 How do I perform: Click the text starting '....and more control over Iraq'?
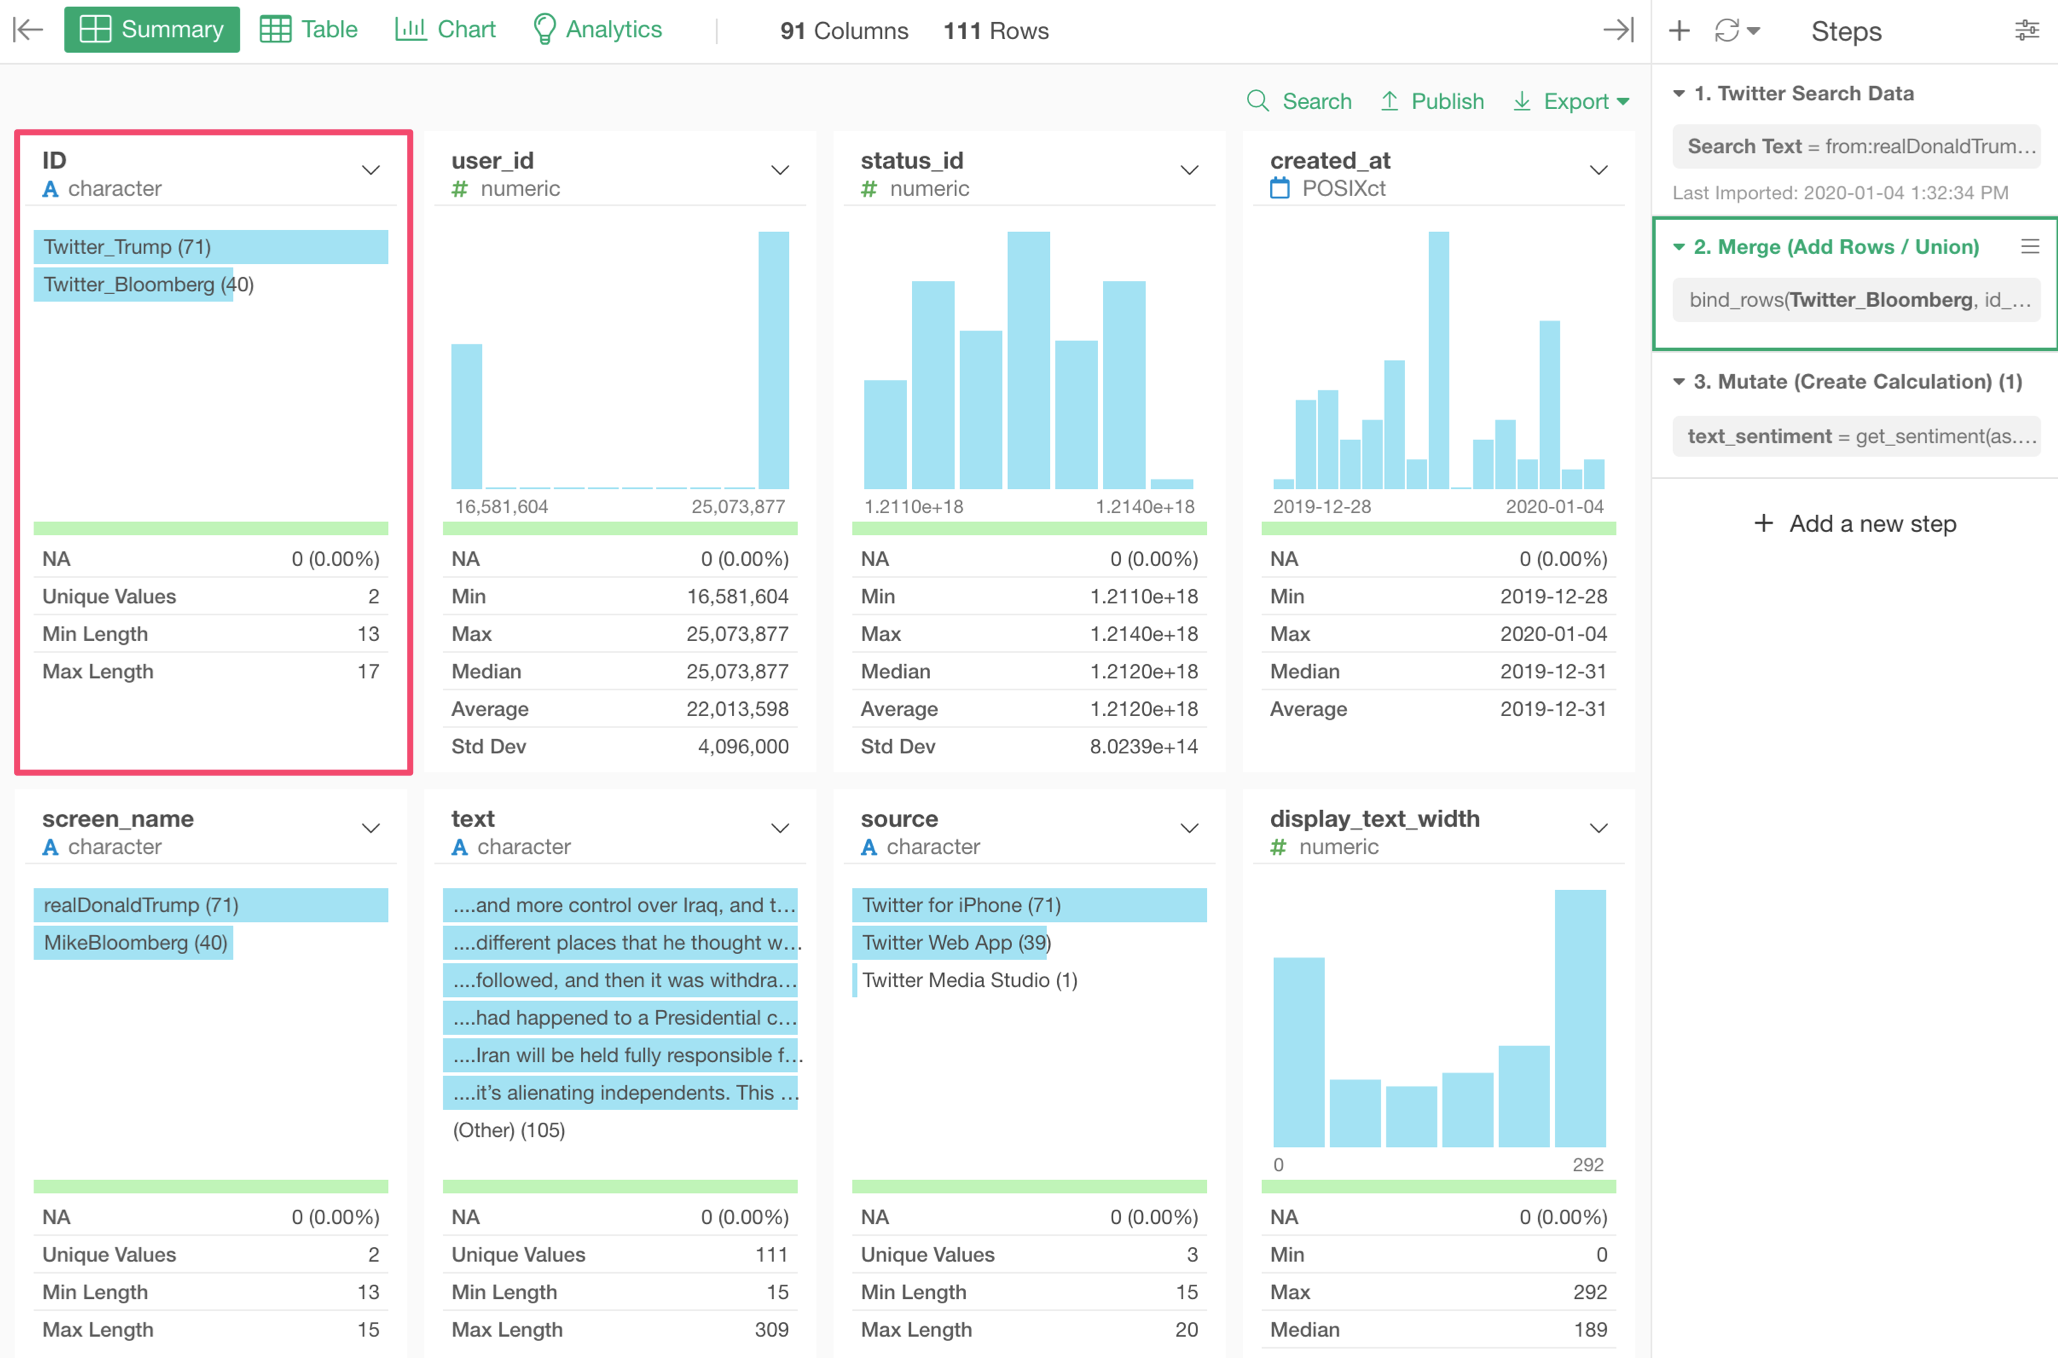pos(620,905)
